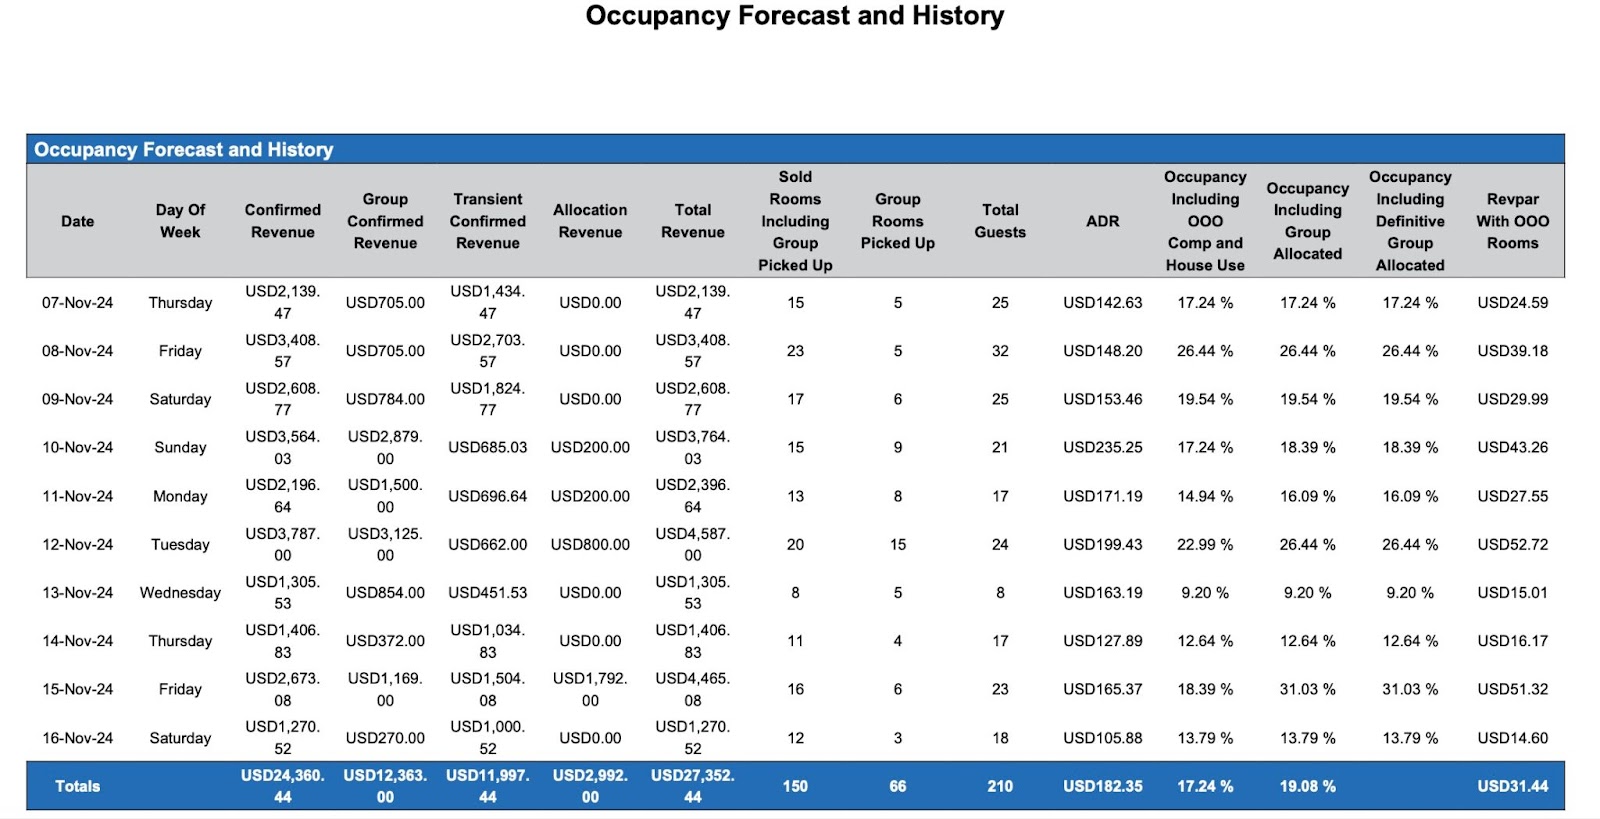1600x819 pixels.
Task: Select the Allocation Revenue value USD800.00
Action: pyautogui.click(x=590, y=544)
